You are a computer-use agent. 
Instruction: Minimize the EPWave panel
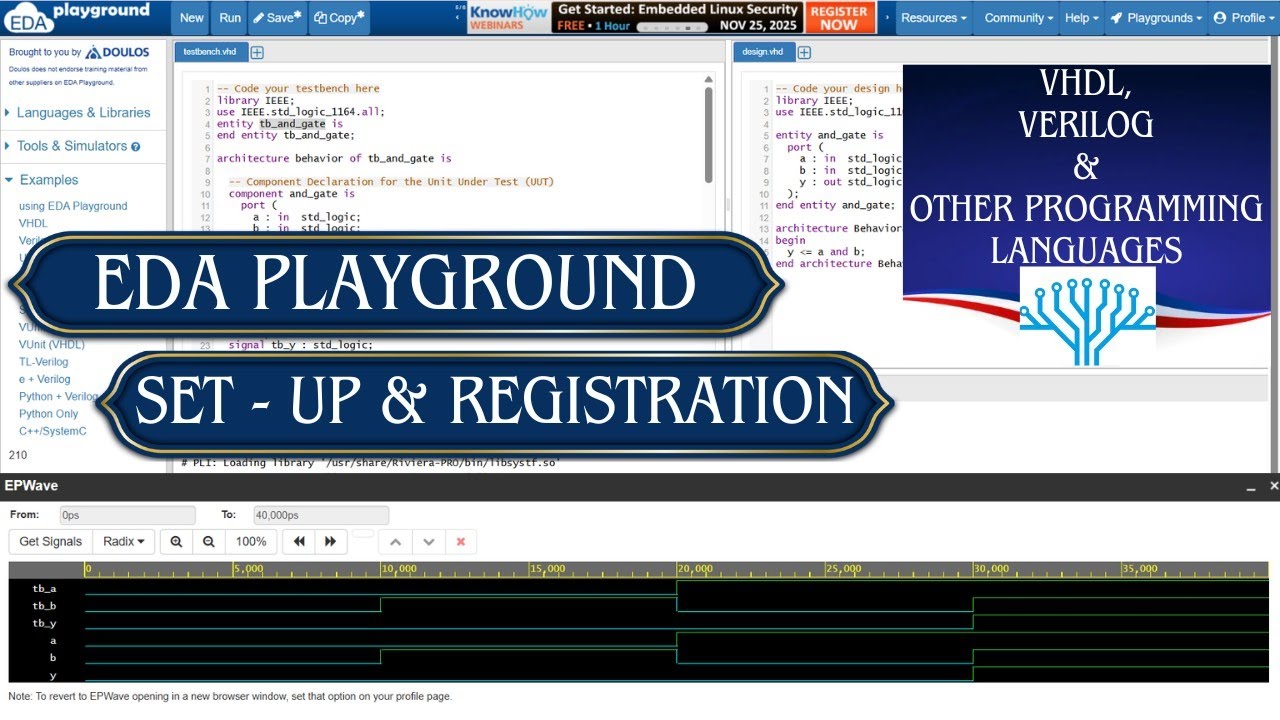click(1251, 486)
